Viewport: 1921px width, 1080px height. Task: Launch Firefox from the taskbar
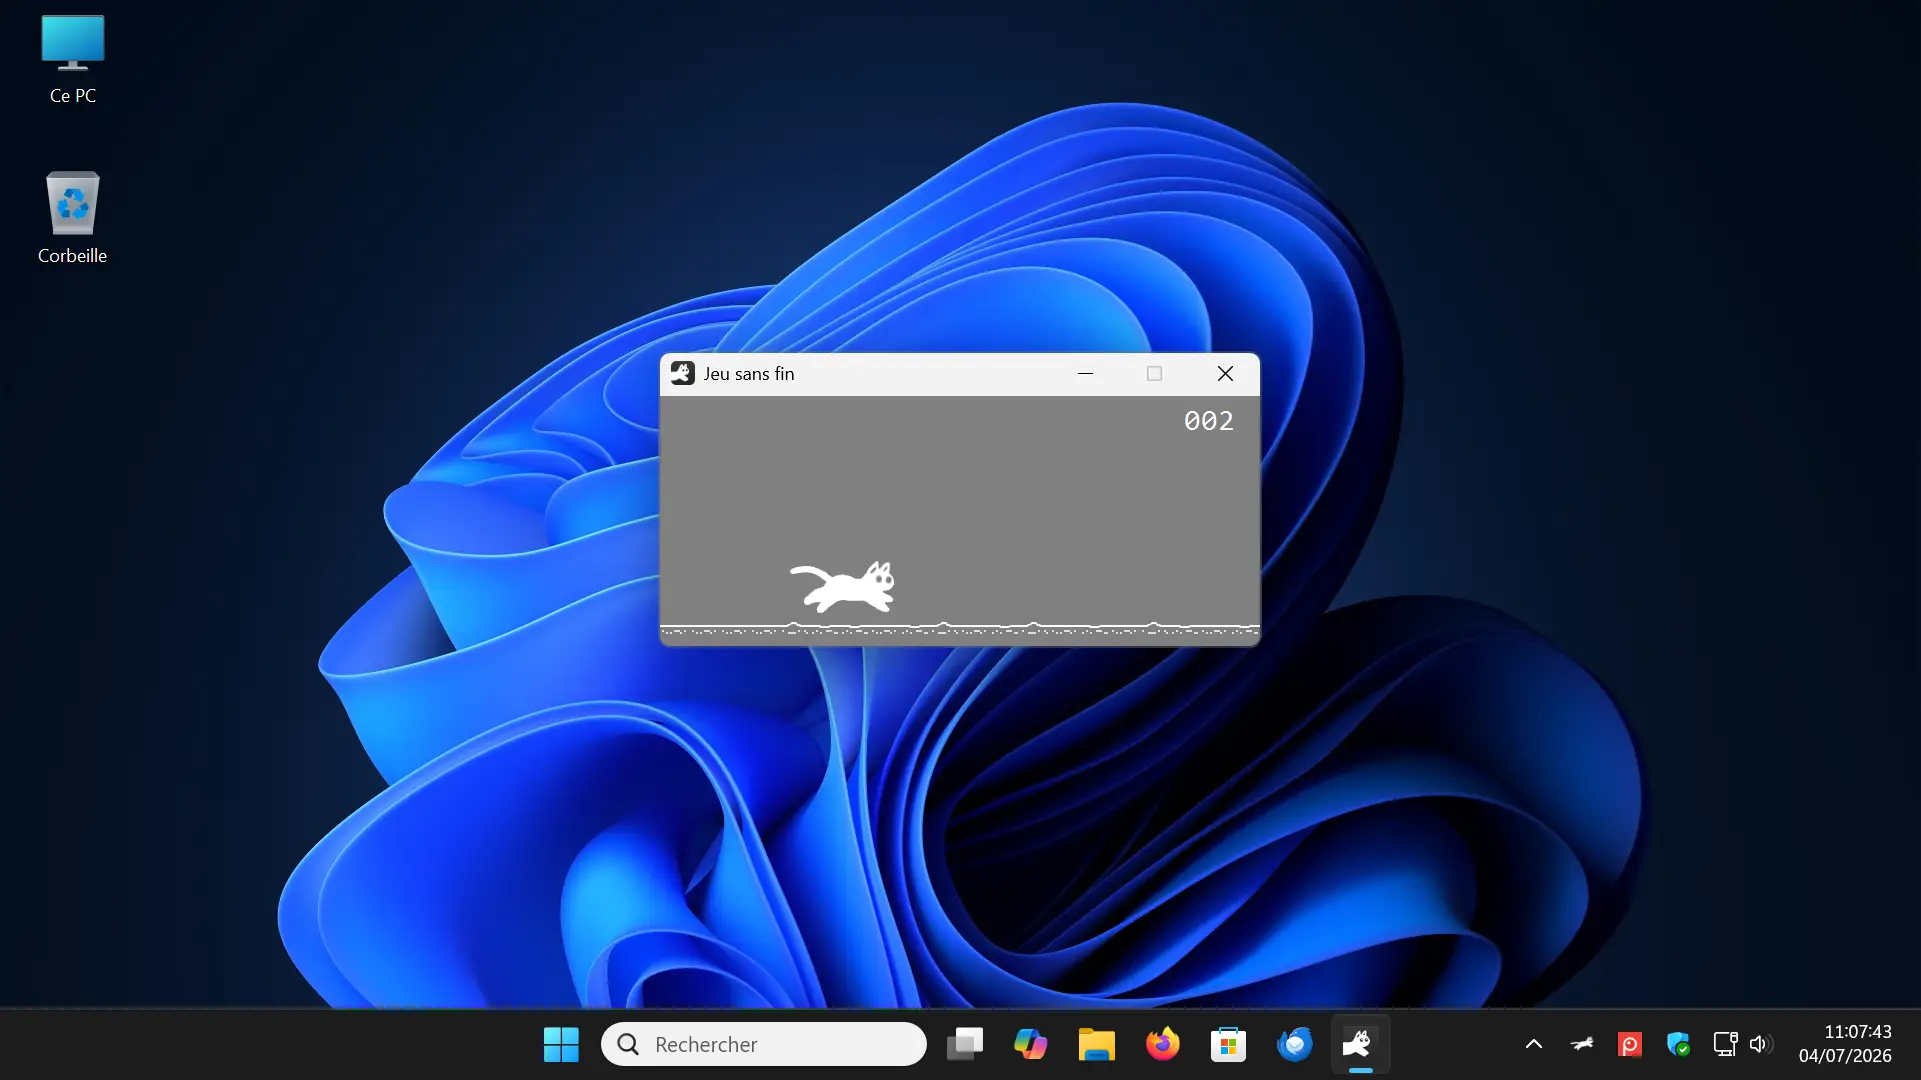point(1162,1044)
